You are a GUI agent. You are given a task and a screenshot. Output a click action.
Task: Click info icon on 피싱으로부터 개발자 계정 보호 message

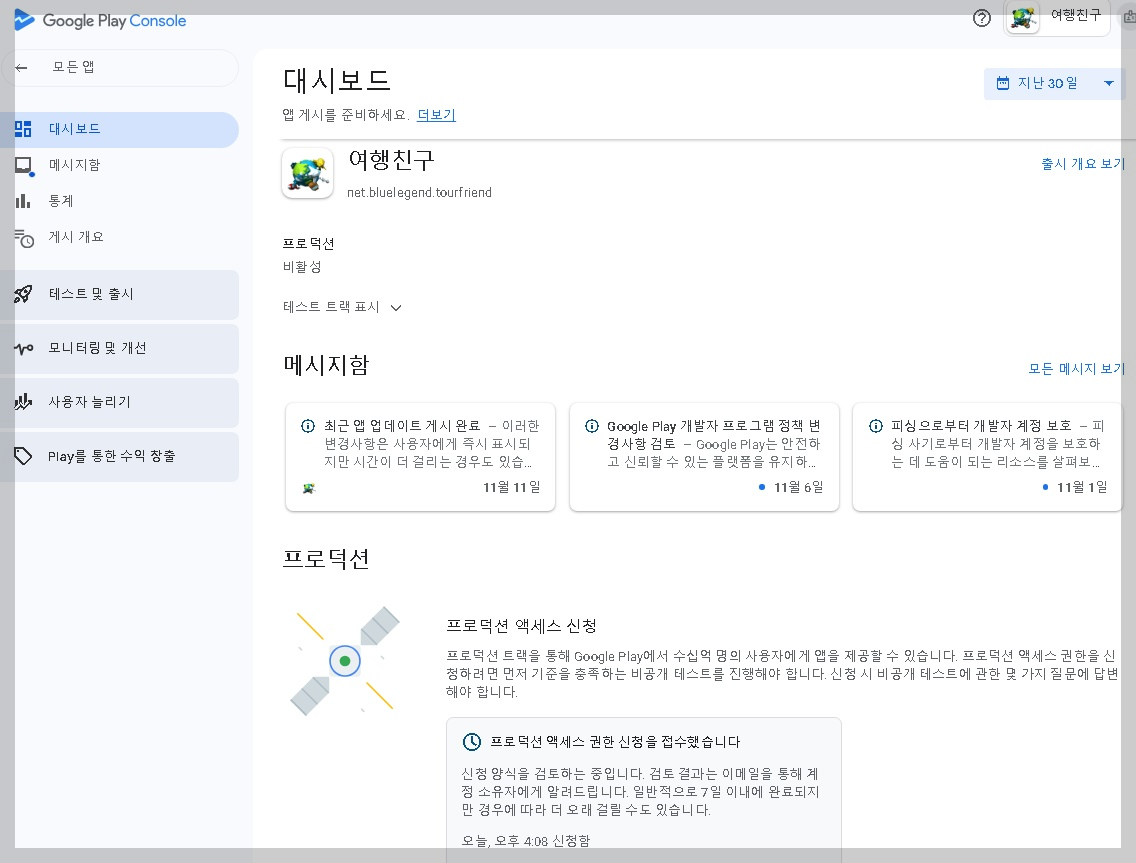876,426
